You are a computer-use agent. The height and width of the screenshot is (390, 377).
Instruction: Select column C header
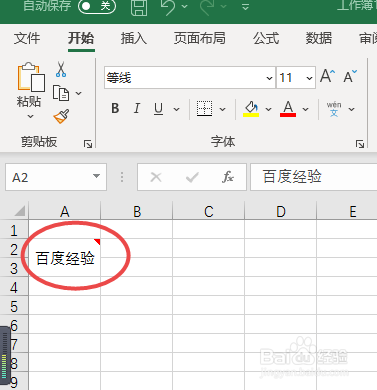(x=209, y=211)
